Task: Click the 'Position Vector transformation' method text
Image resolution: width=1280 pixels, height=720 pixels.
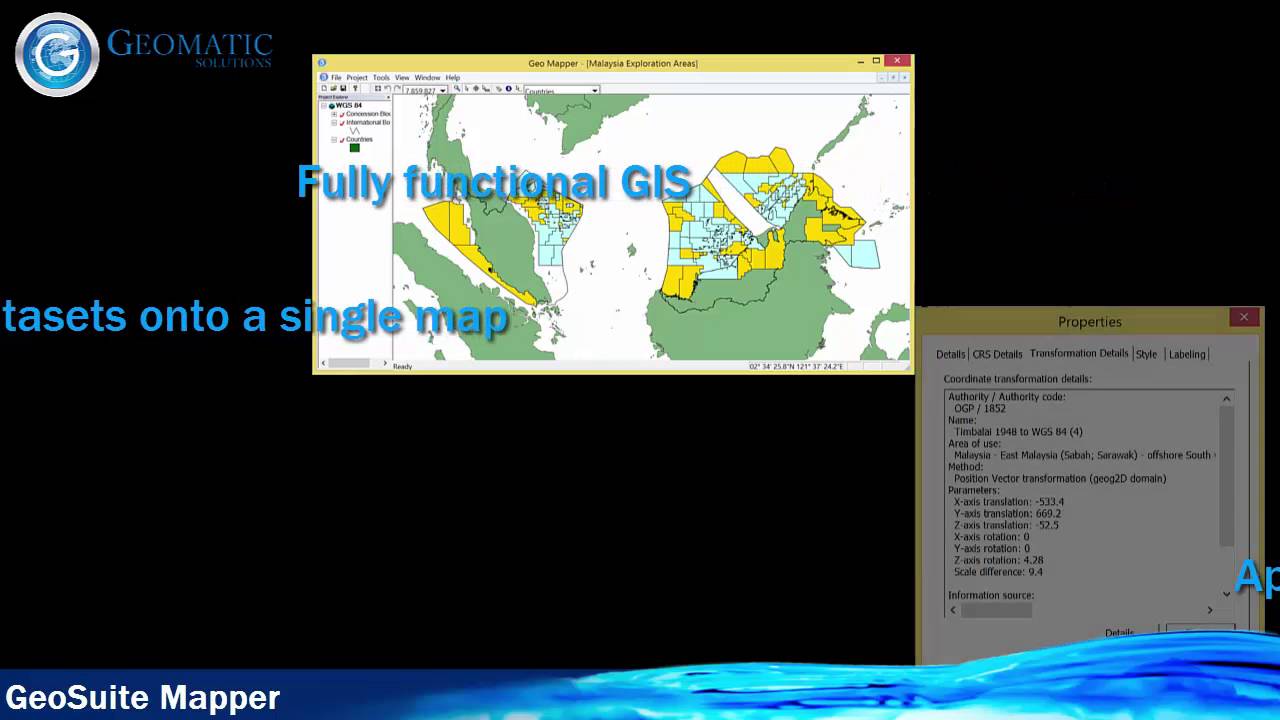Action: pyautogui.click(x=1060, y=479)
